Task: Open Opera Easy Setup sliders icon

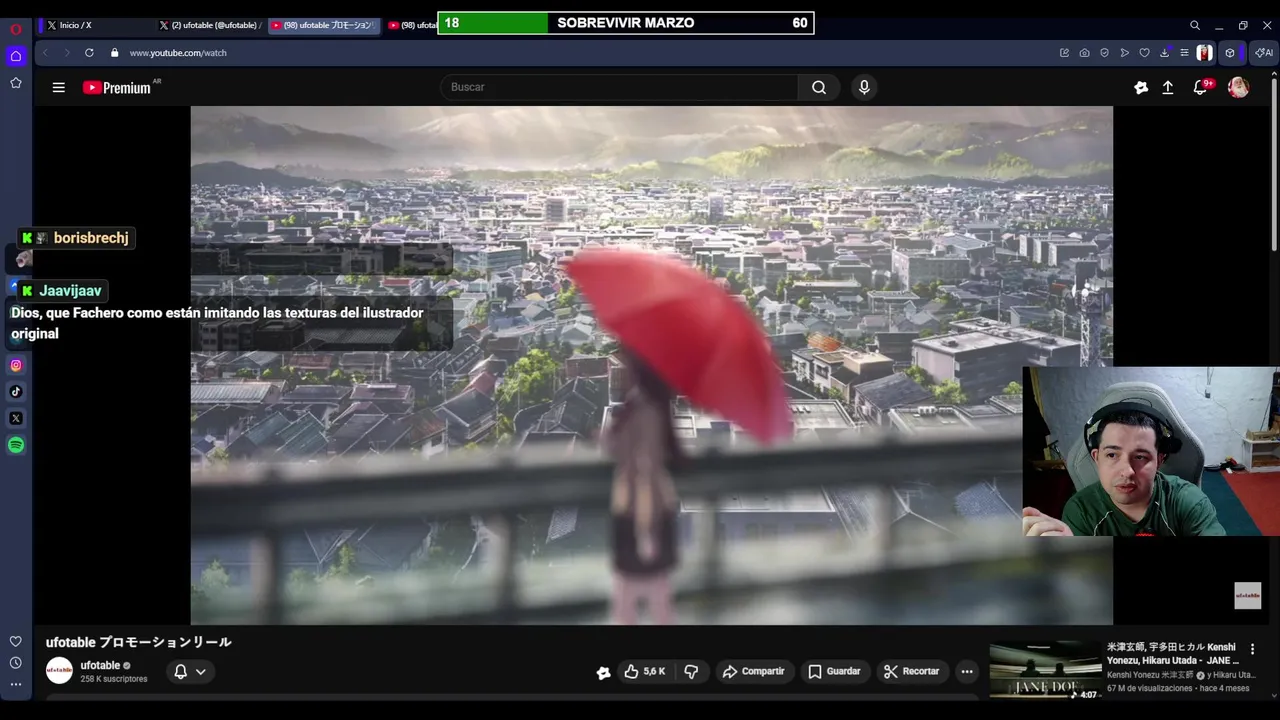Action: 1184,53
